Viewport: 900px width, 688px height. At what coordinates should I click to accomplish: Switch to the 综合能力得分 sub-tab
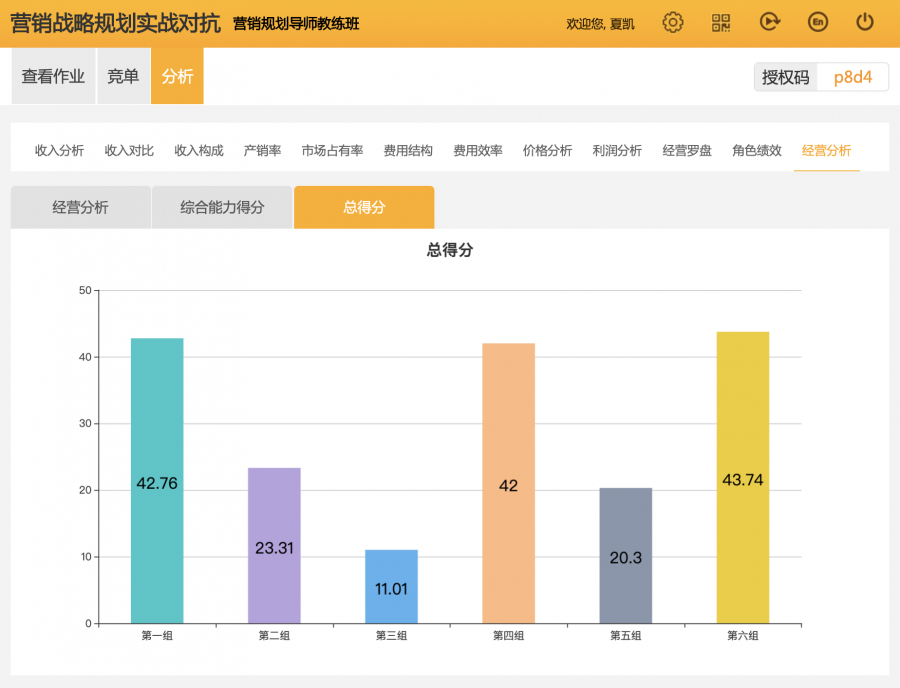coord(222,208)
